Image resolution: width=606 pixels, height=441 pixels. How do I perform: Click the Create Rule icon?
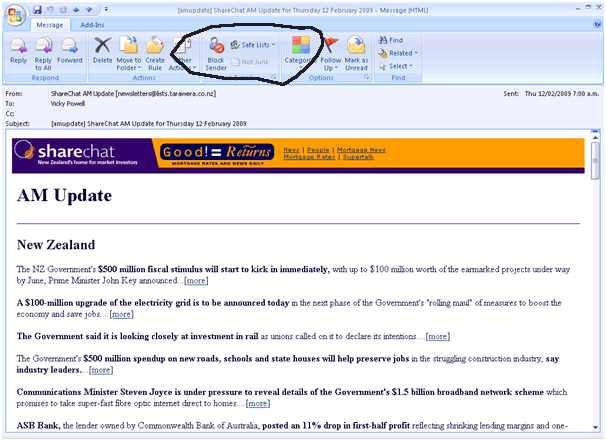(x=155, y=50)
